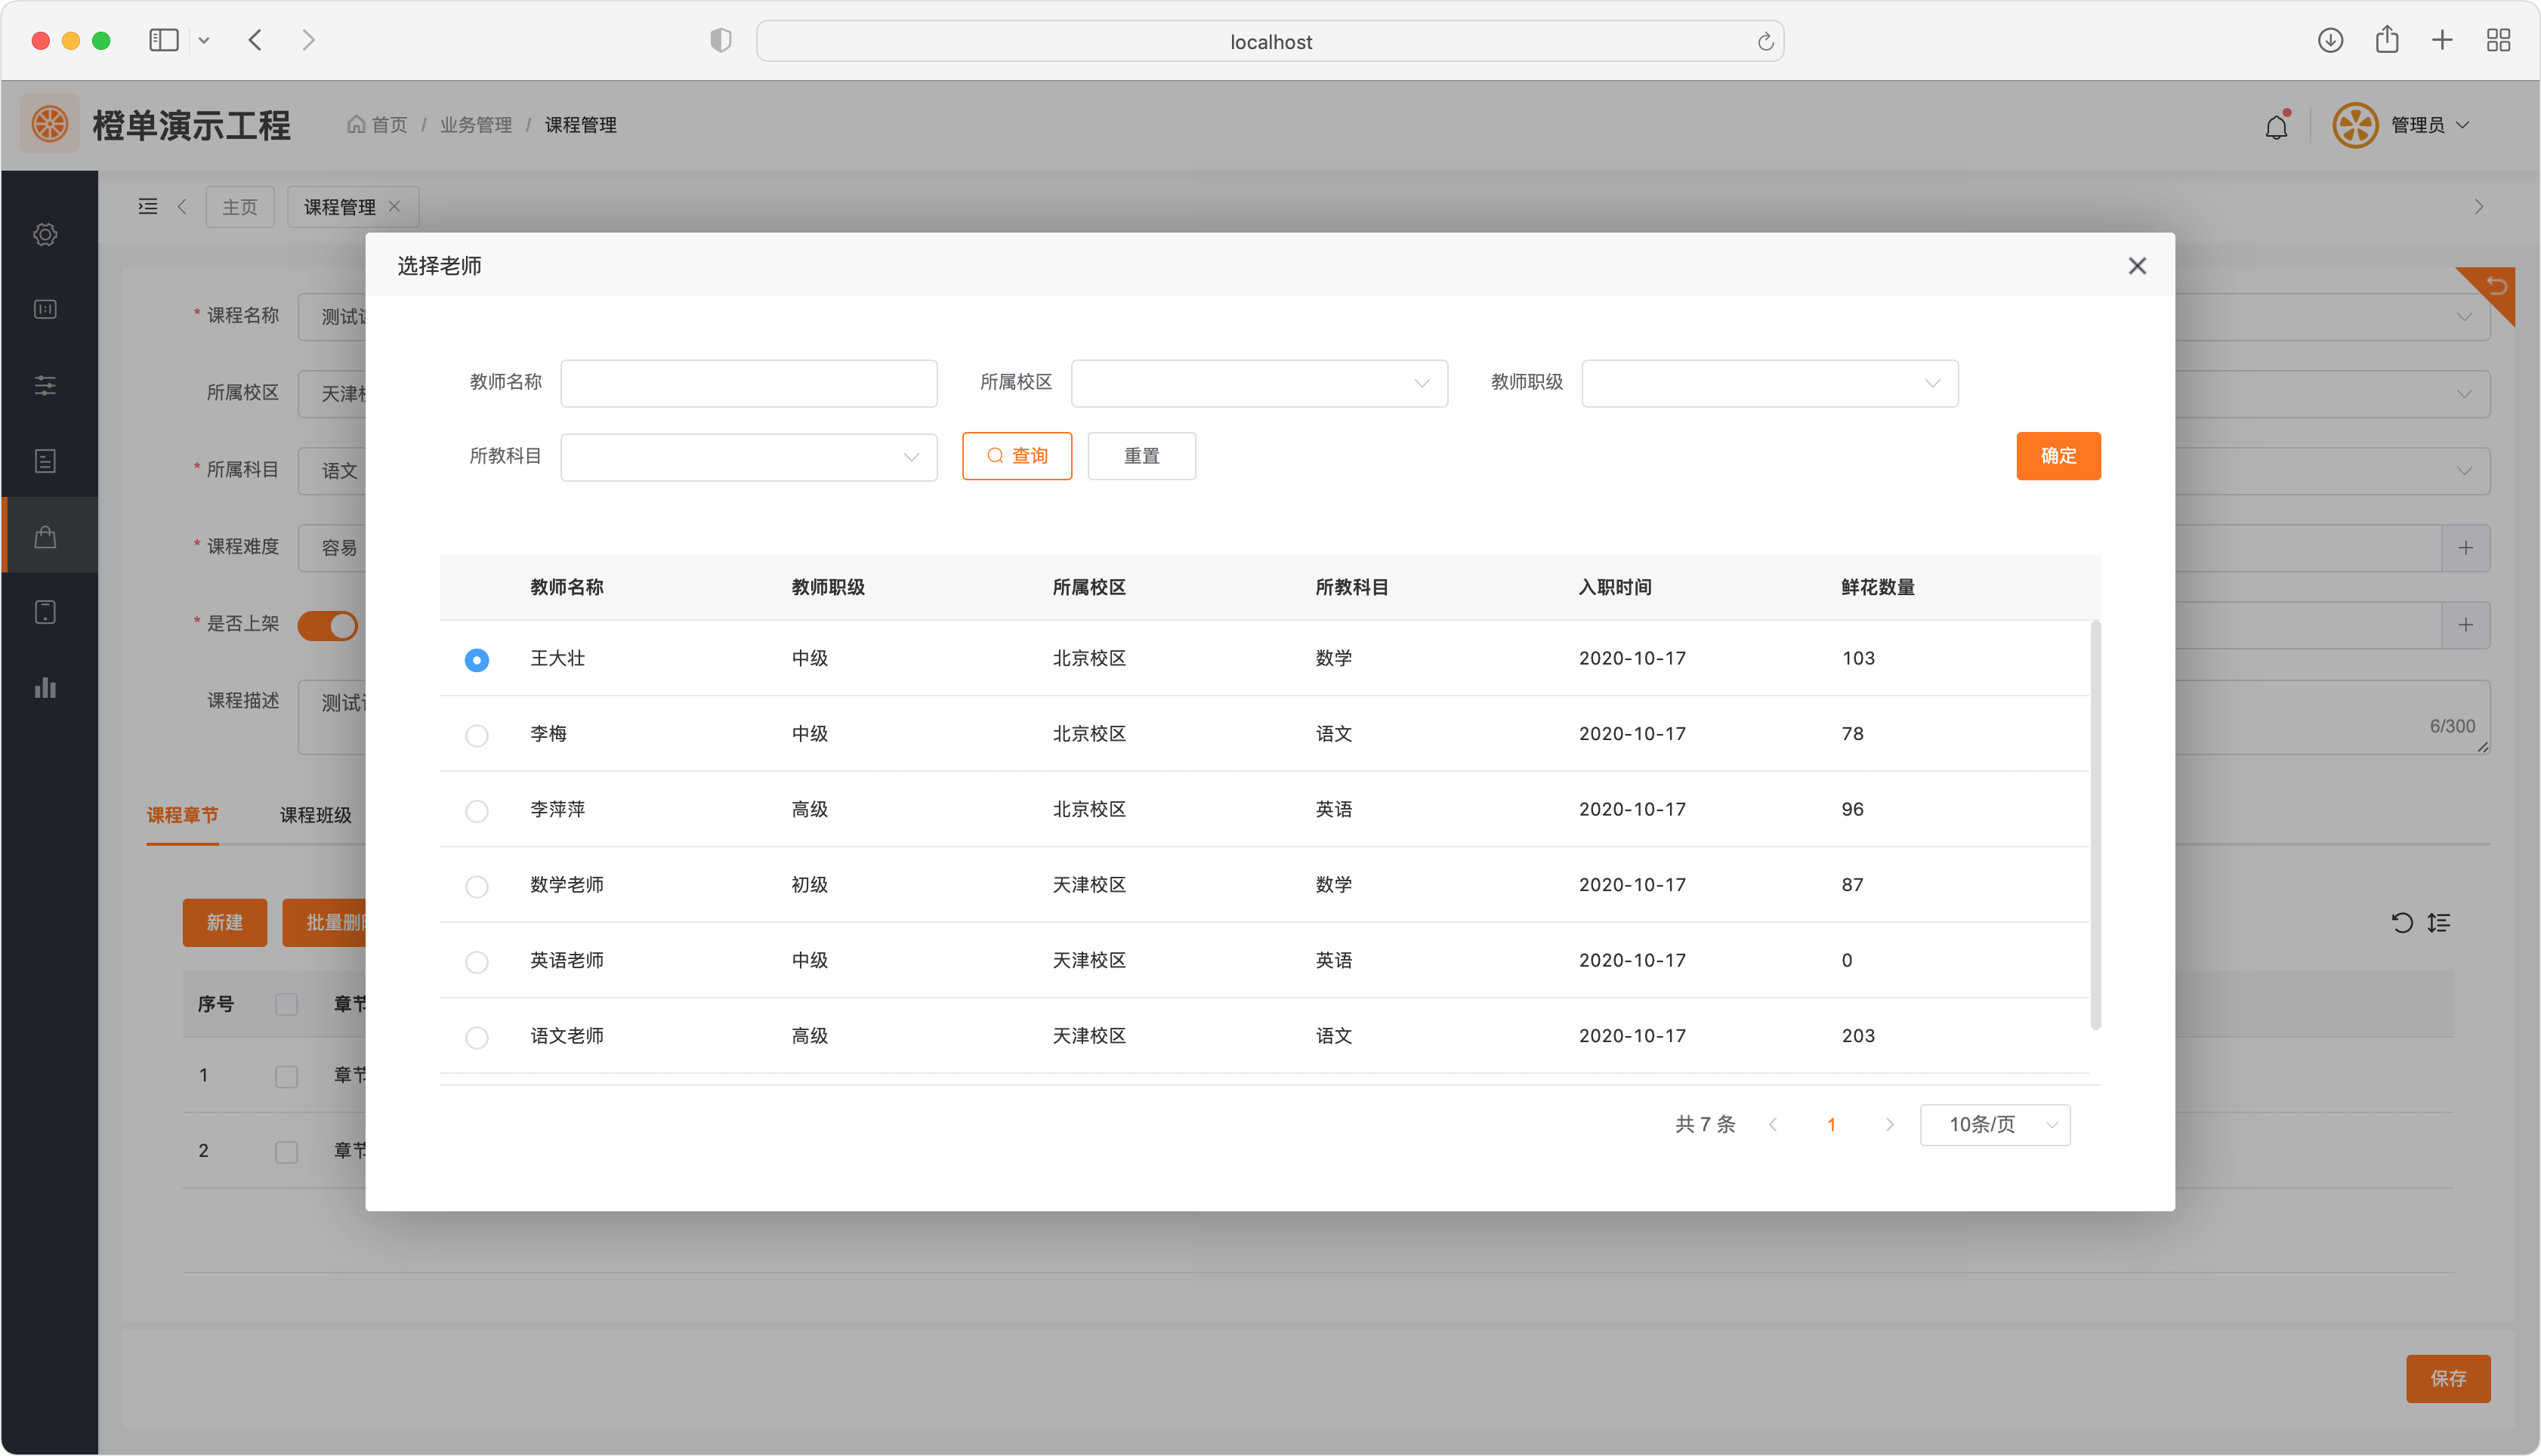Collapse the menu with the fold icon
This screenshot has height=1456, width=2541.
coord(148,206)
